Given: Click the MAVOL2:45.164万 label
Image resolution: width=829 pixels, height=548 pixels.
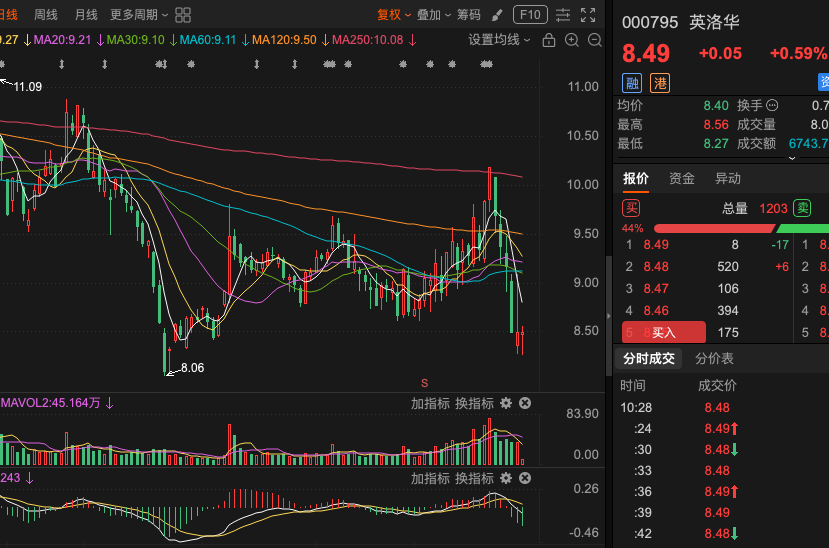Looking at the screenshot, I should click(x=50, y=403).
